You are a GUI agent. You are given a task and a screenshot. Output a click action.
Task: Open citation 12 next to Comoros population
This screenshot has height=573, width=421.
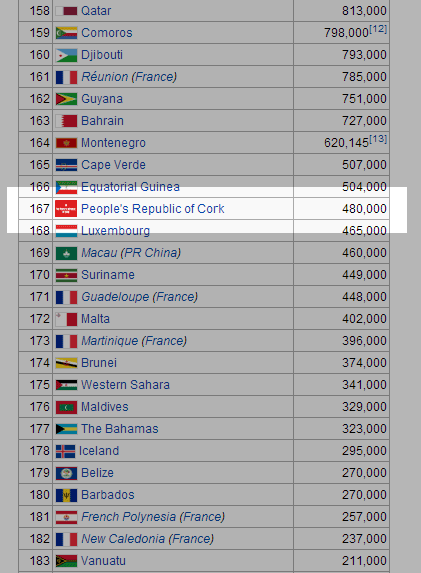point(378,29)
